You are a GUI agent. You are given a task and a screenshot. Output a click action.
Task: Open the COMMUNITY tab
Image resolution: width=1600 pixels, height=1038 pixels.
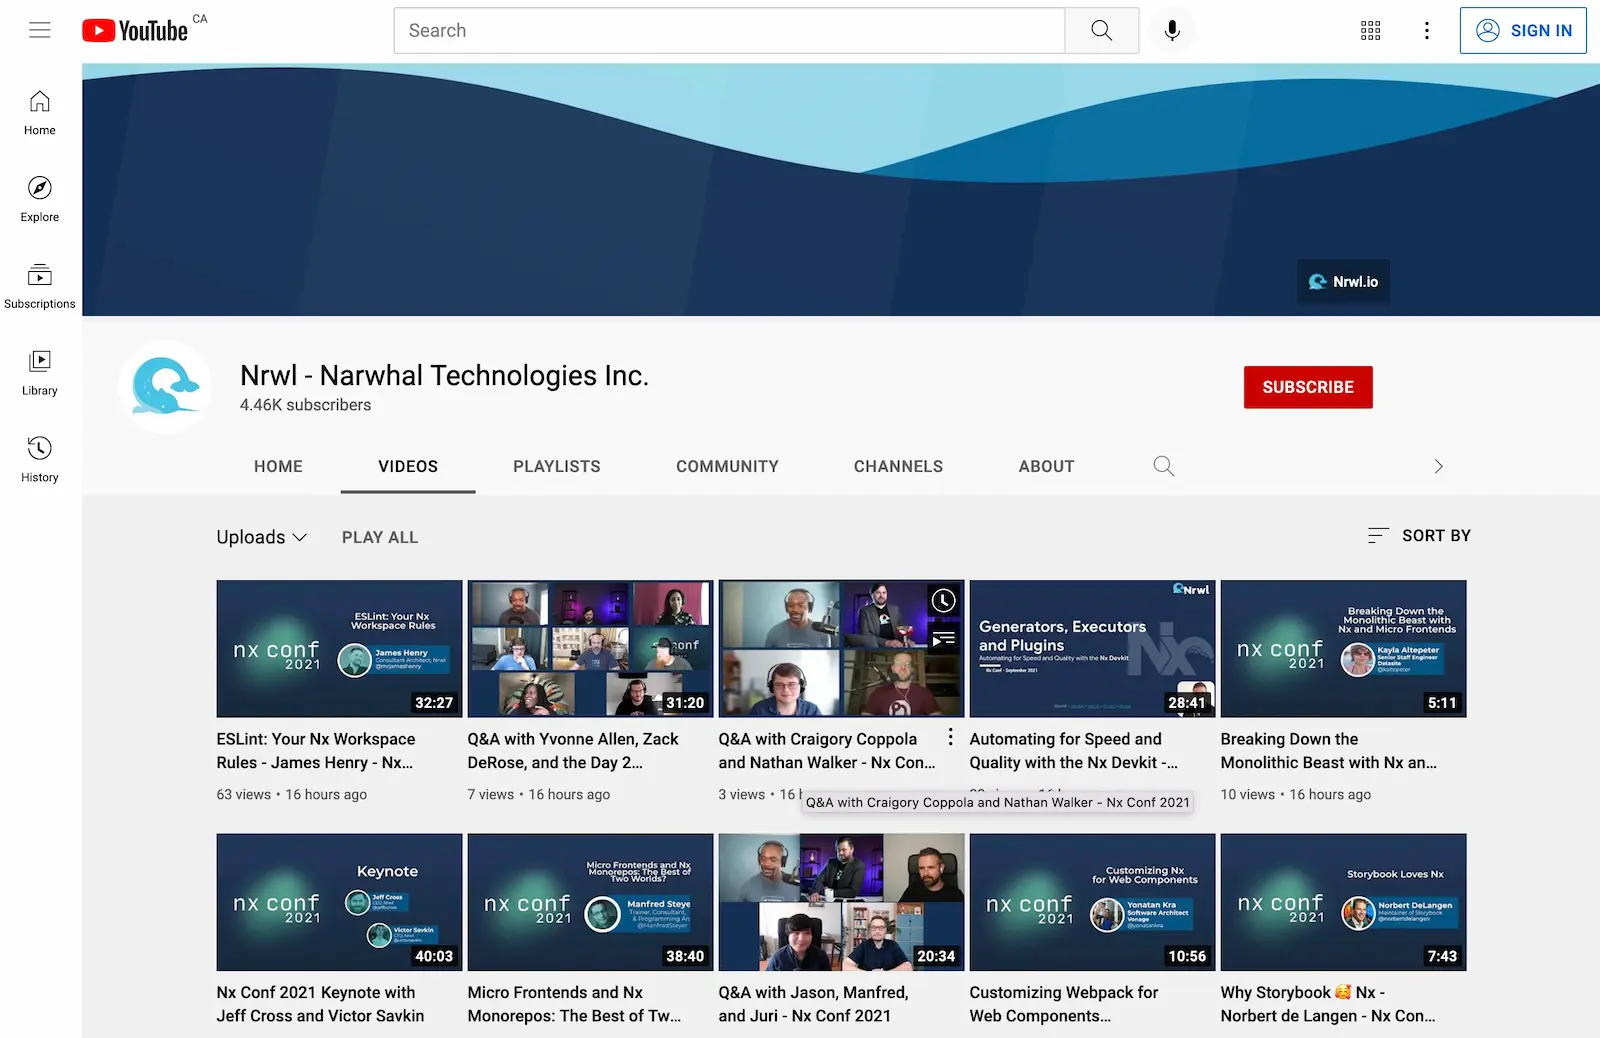point(727,466)
